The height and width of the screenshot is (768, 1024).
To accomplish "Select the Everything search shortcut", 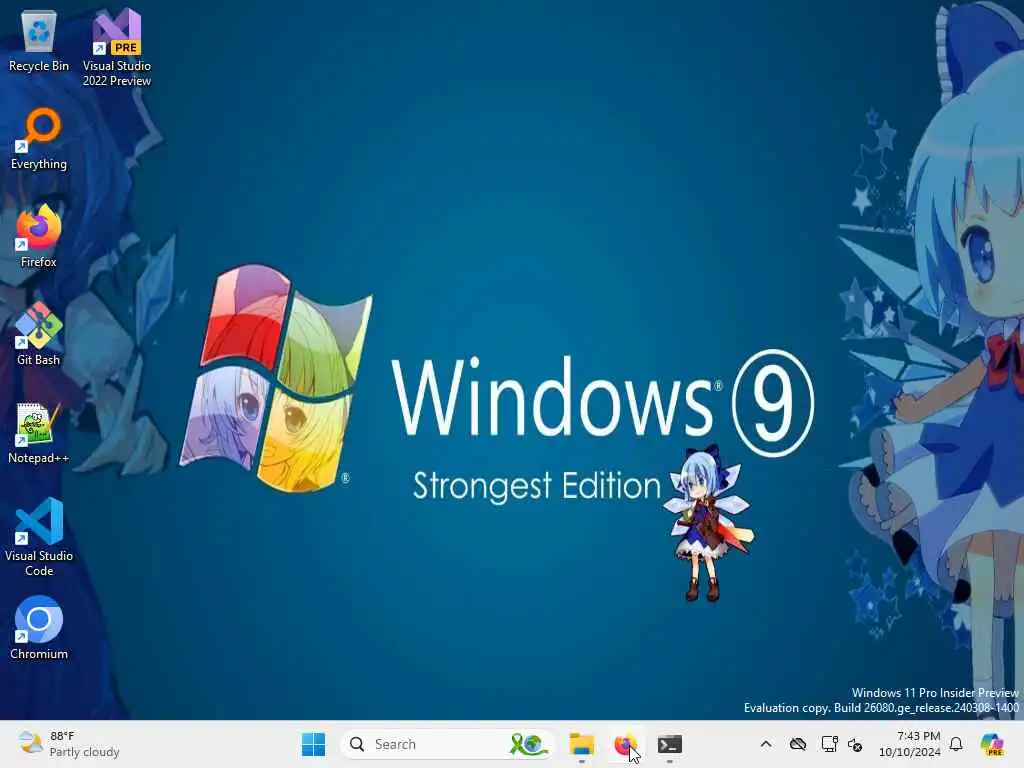I will (39, 139).
